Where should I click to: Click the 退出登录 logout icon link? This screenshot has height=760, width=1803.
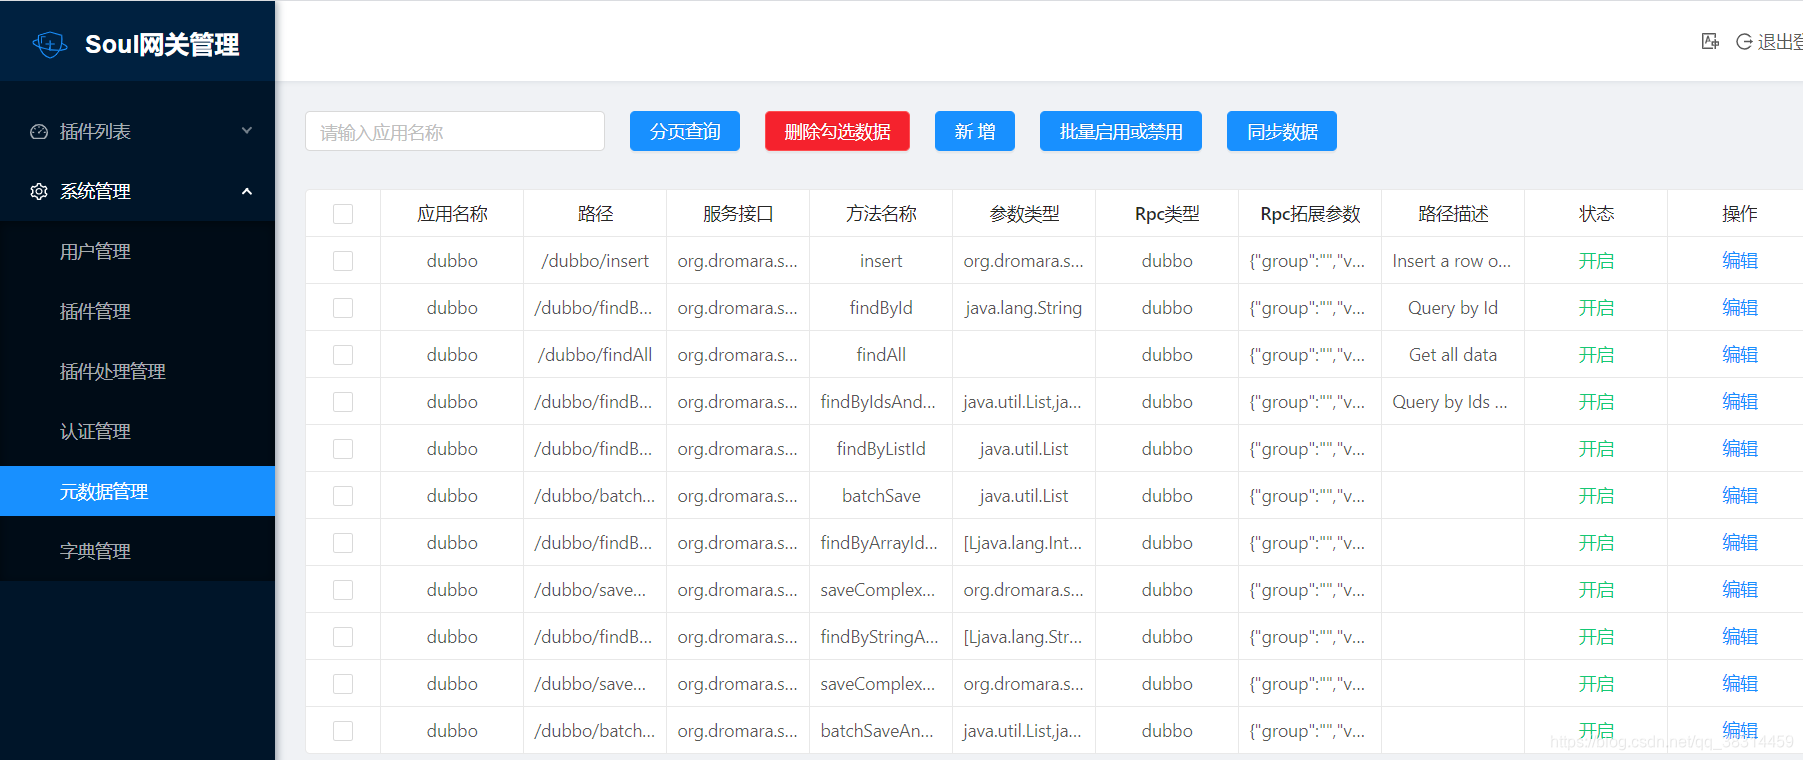[x=1769, y=41]
